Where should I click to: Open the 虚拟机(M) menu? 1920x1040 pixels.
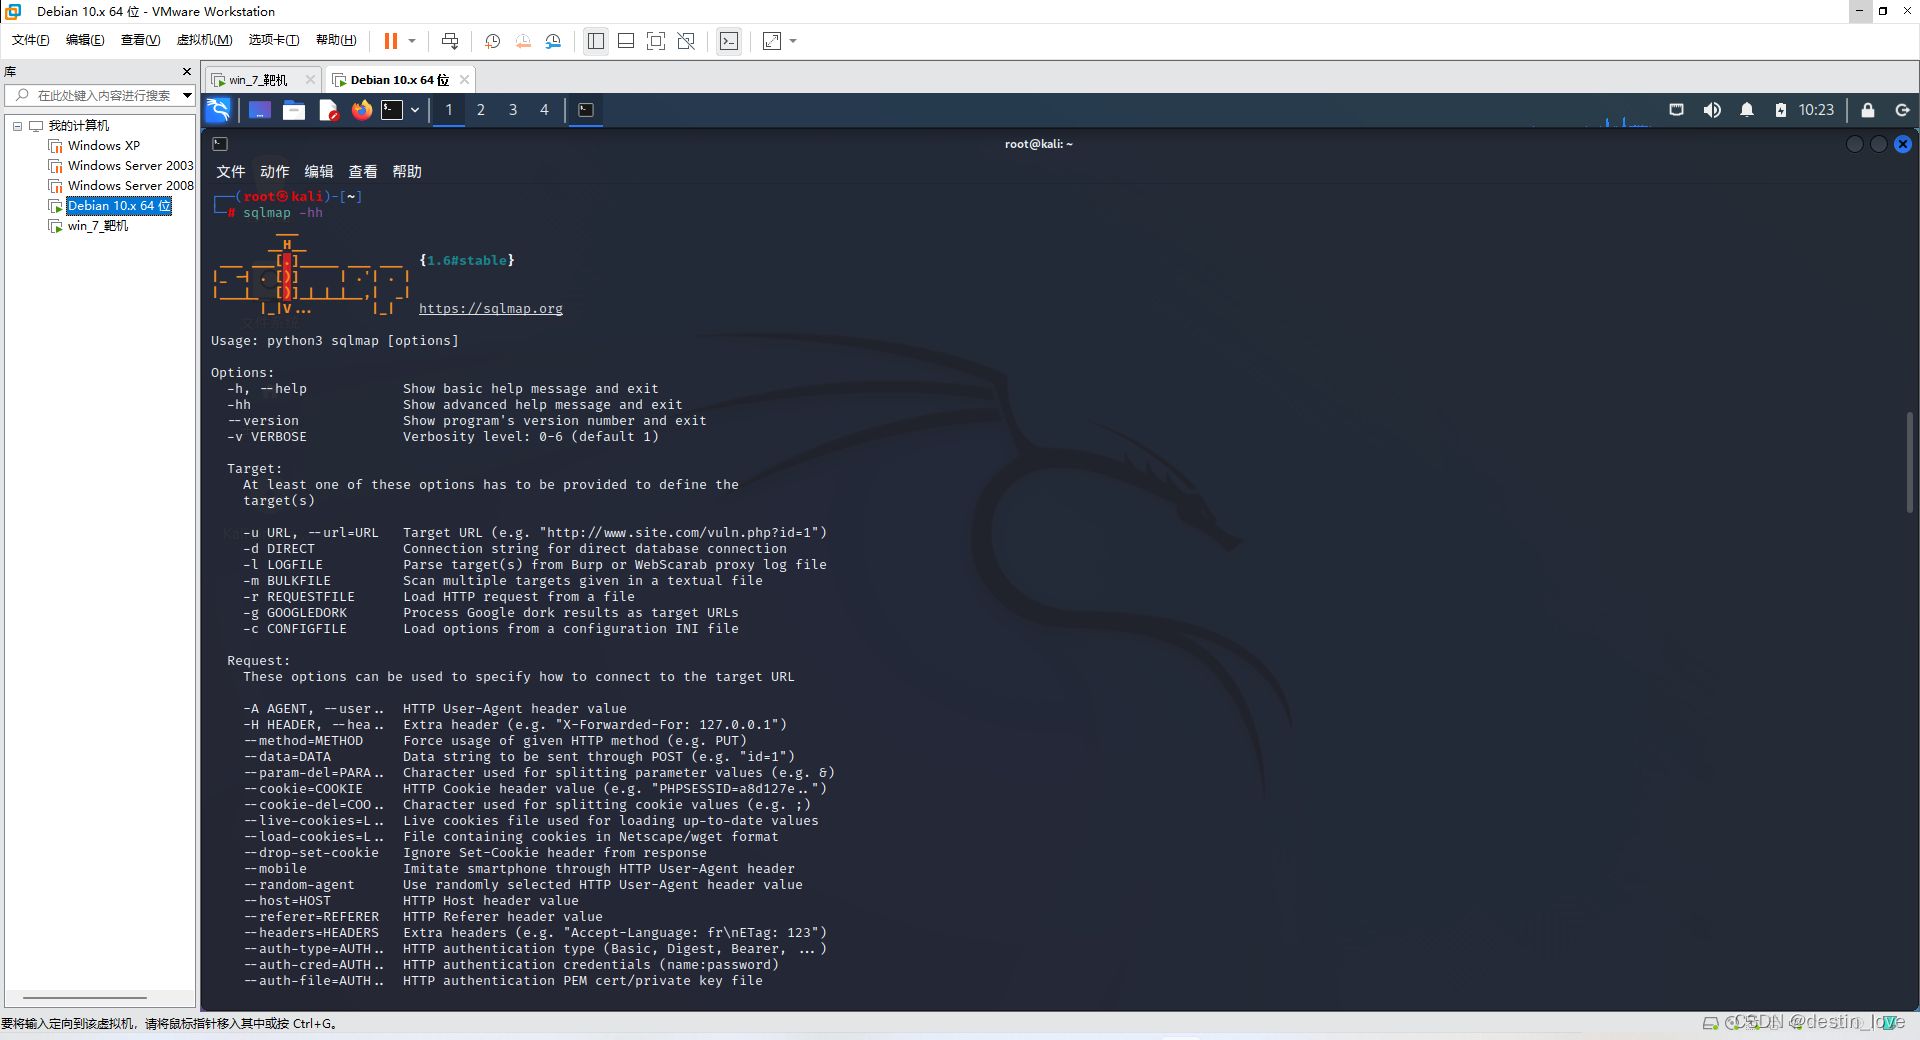point(204,40)
